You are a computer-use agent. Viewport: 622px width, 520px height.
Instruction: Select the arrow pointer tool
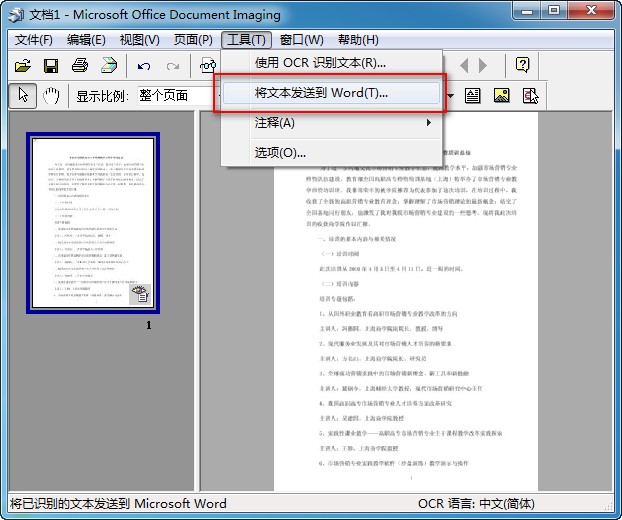point(23,96)
